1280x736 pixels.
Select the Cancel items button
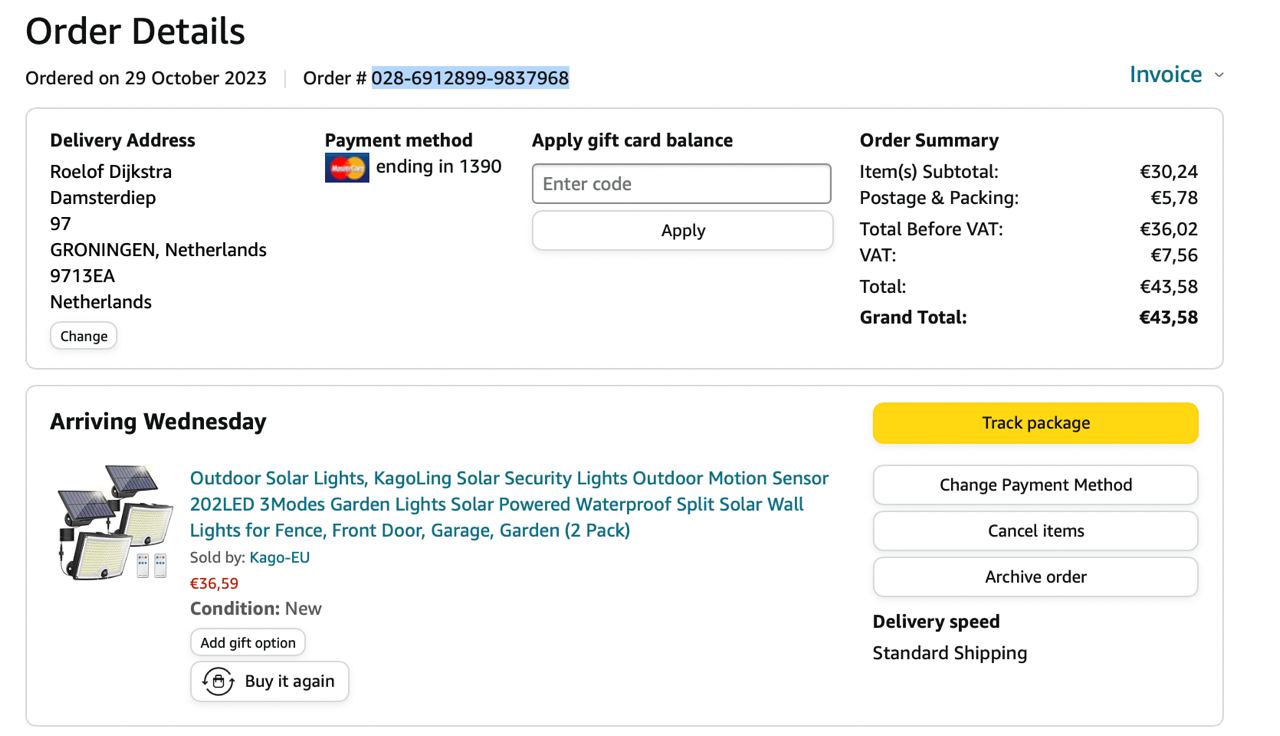pyautogui.click(x=1035, y=531)
